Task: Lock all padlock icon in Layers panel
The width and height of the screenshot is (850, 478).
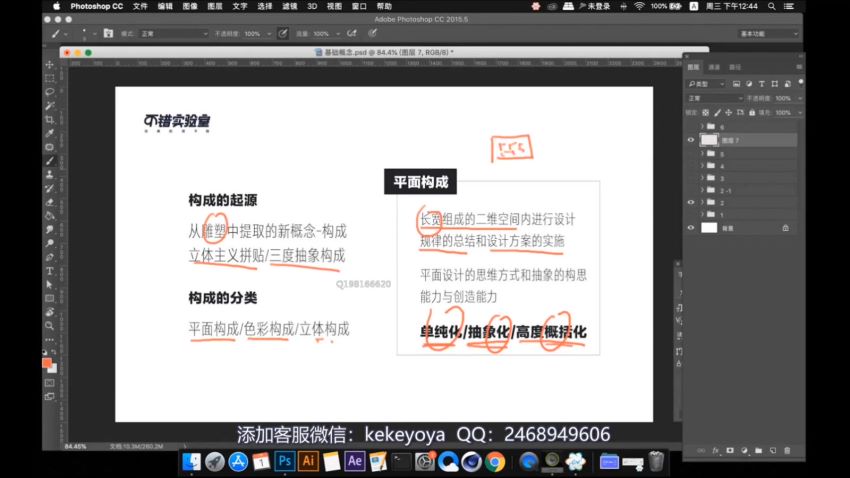Action: (752, 113)
